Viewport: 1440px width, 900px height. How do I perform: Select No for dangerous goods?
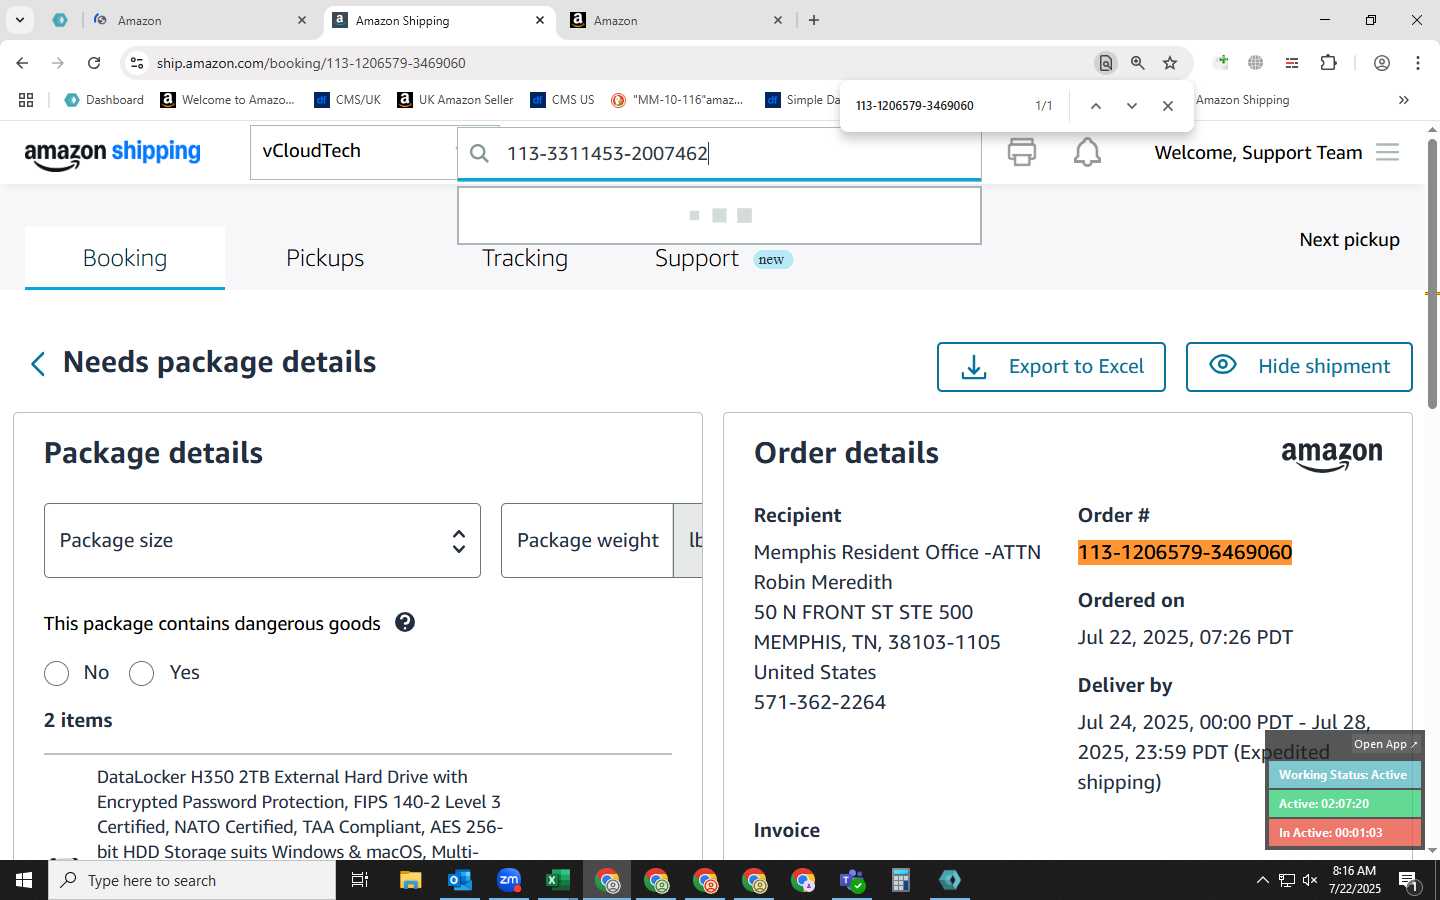pyautogui.click(x=57, y=673)
